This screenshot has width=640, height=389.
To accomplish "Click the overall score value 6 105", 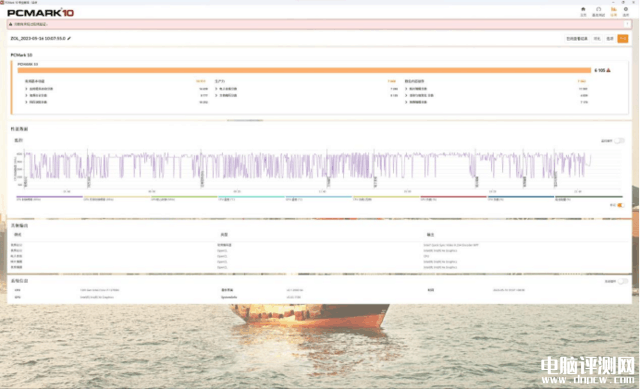I will (600, 70).
